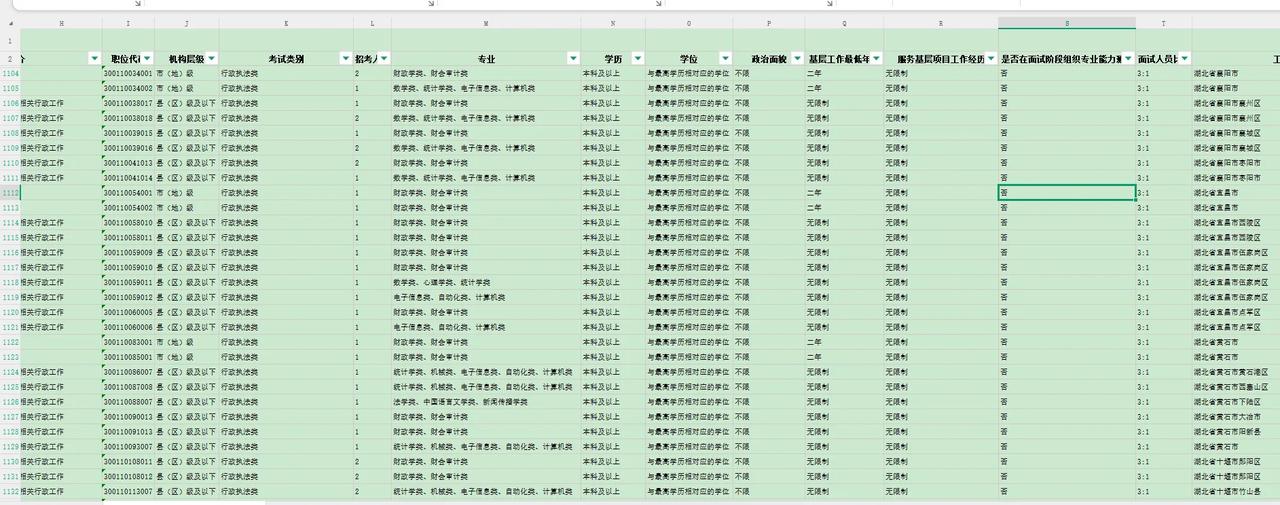1280x505 pixels.
Task: Click 不限 political status cell in row 1108
Action: (x=769, y=133)
